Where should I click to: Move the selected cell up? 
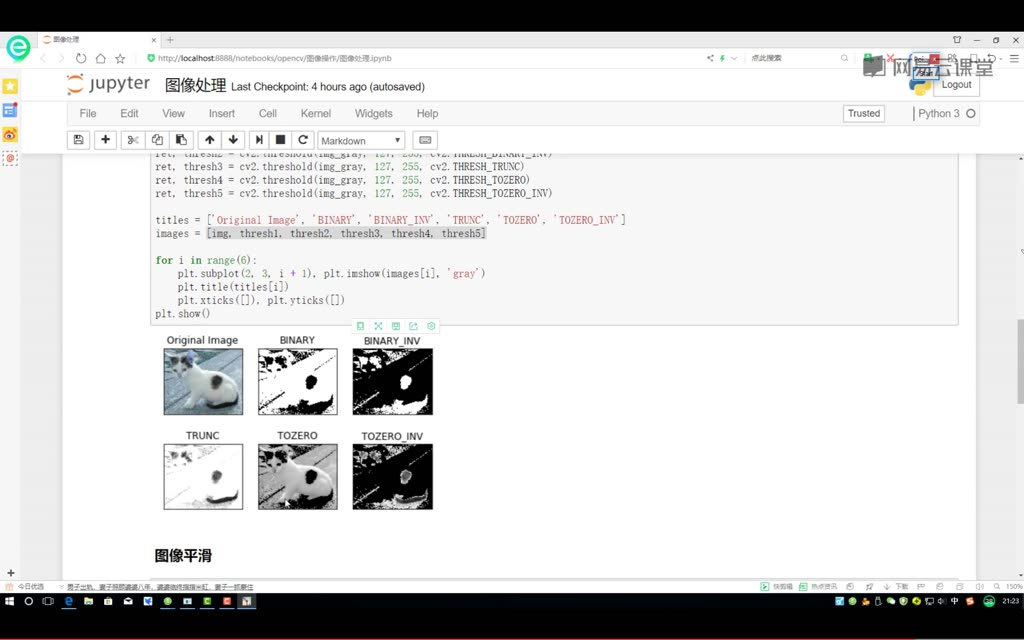click(210, 140)
